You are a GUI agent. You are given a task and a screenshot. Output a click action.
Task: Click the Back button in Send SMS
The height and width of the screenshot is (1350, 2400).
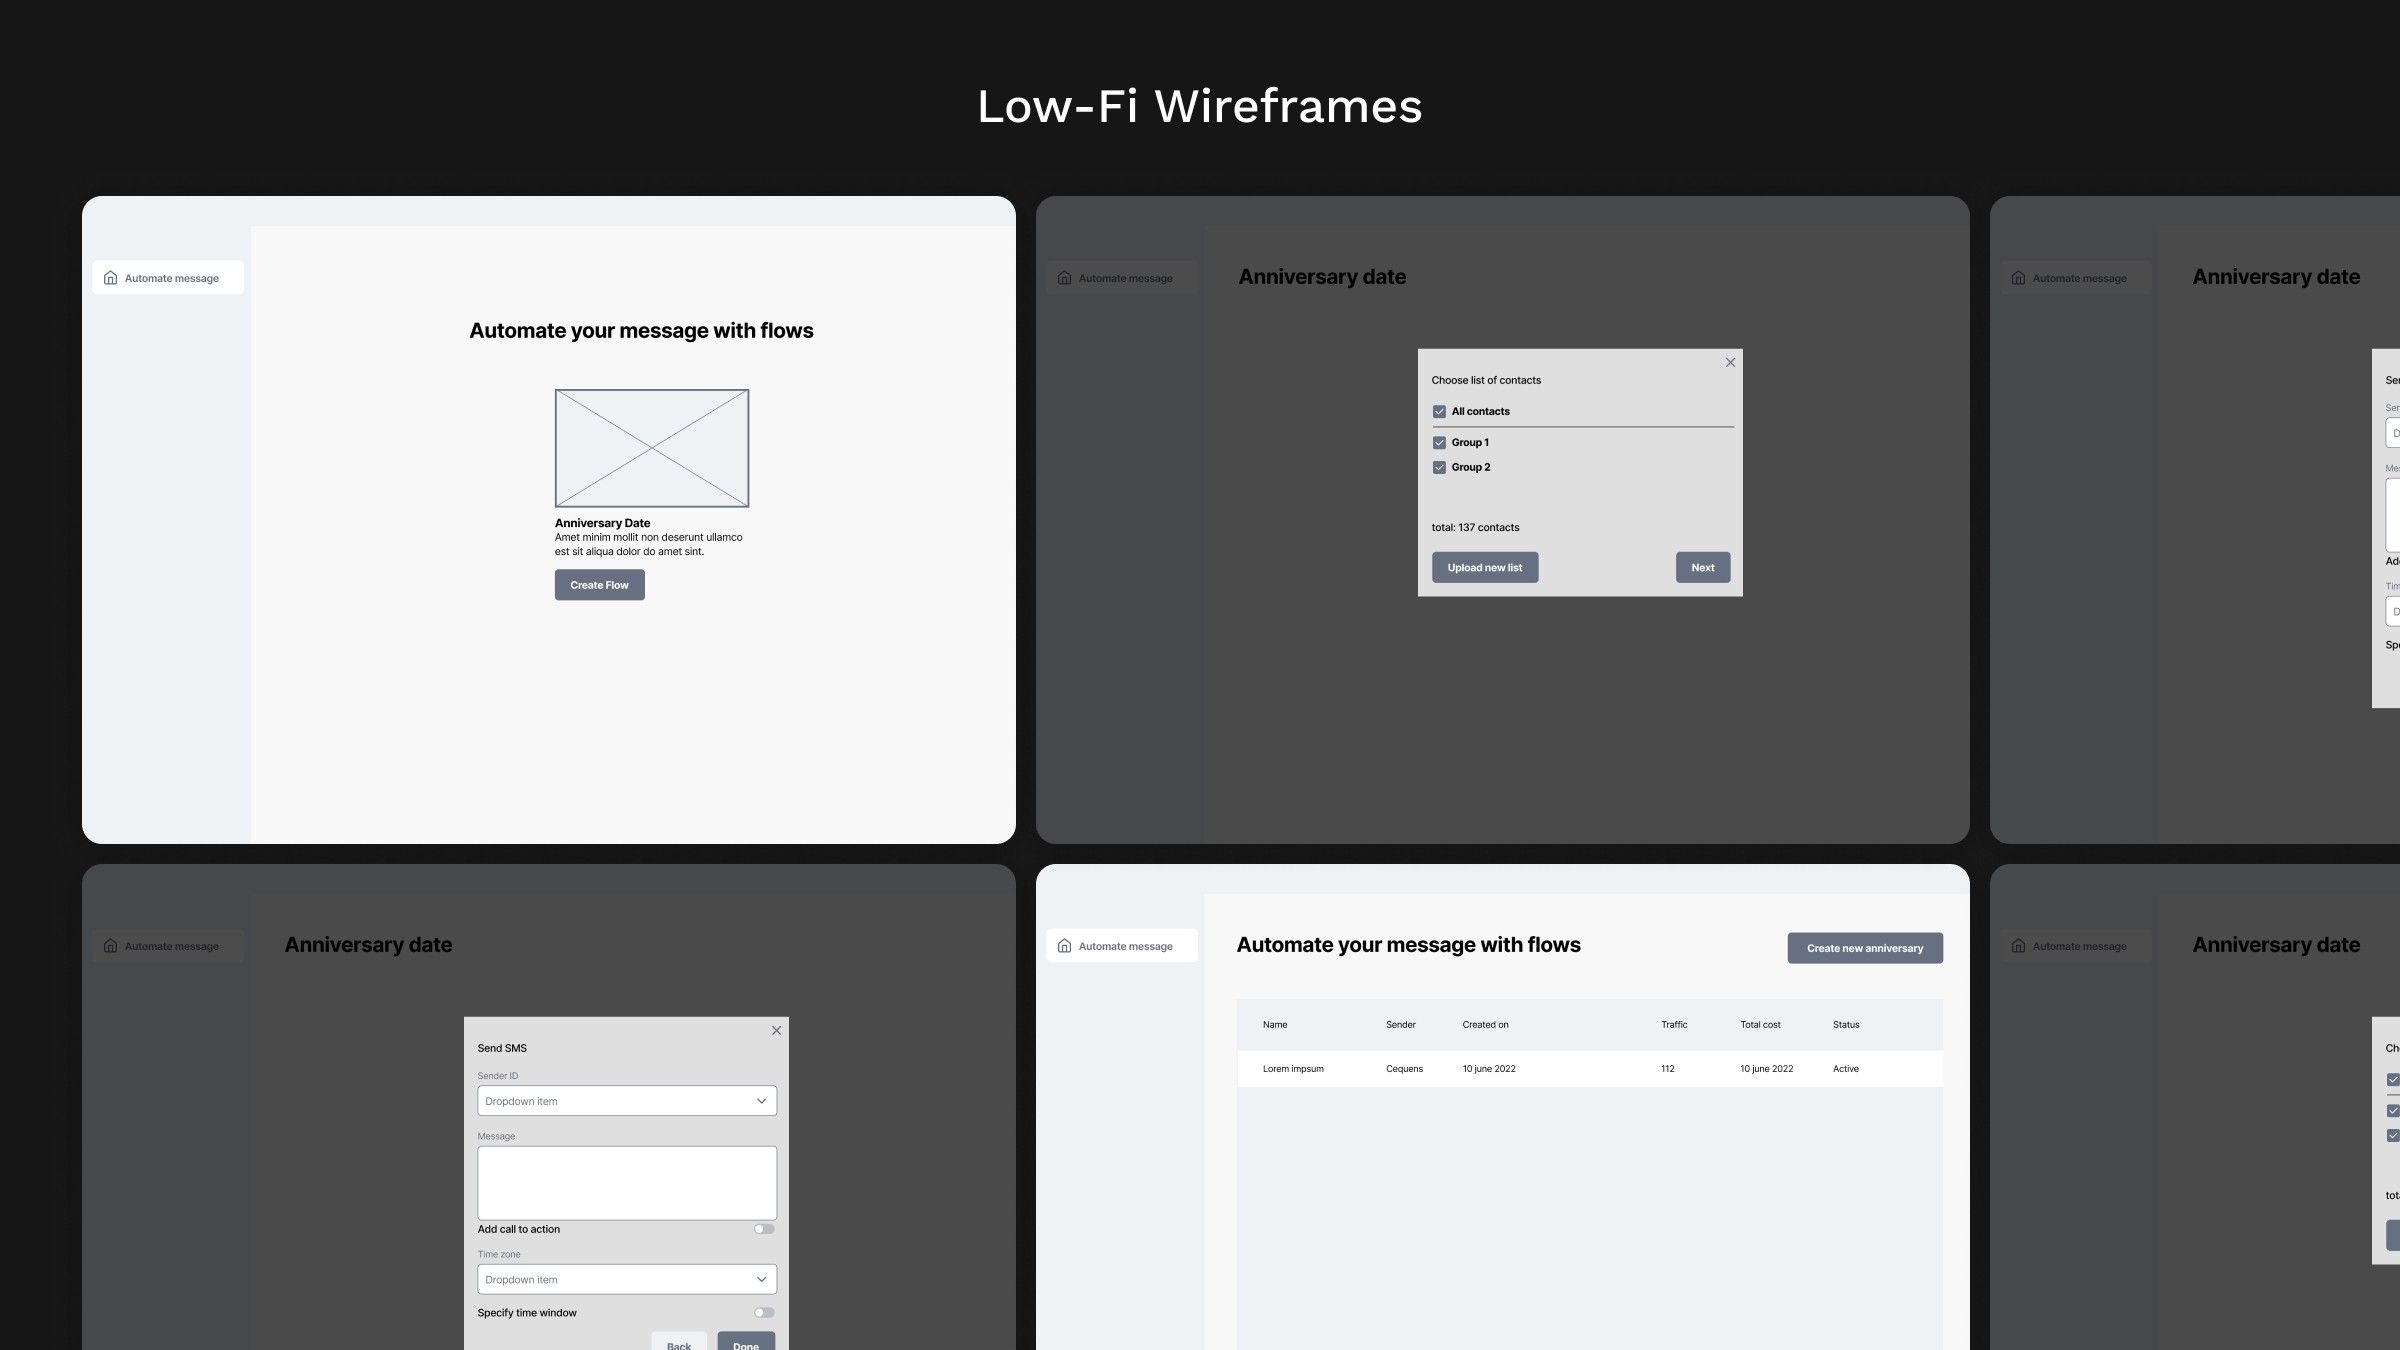tap(679, 1341)
